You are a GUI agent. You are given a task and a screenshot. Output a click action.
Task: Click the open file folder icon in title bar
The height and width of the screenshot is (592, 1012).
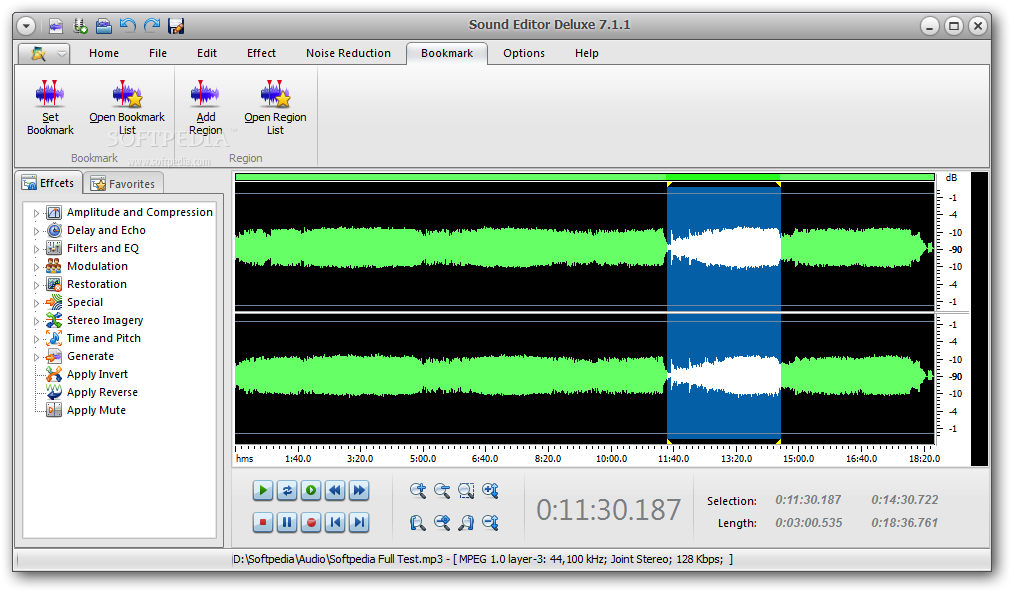(x=104, y=26)
